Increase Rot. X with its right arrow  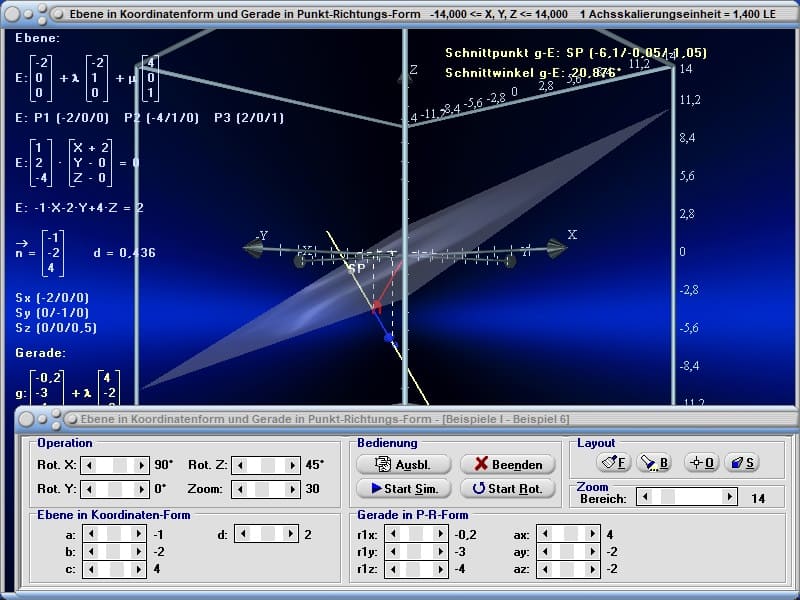(x=141, y=465)
